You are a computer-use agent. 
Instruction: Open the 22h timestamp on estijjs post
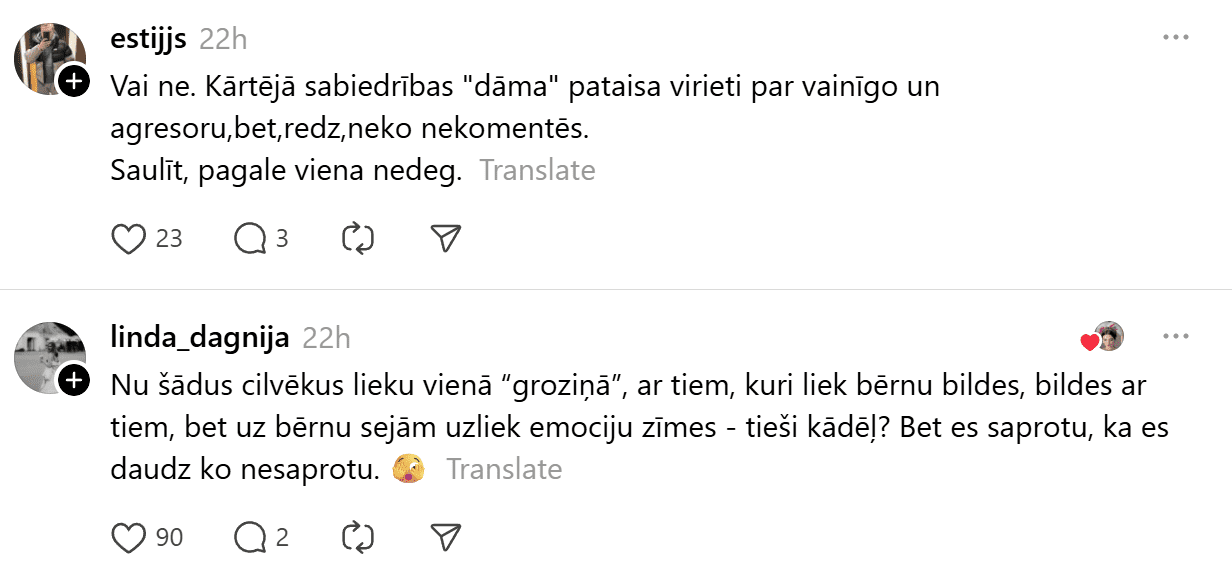(223, 39)
